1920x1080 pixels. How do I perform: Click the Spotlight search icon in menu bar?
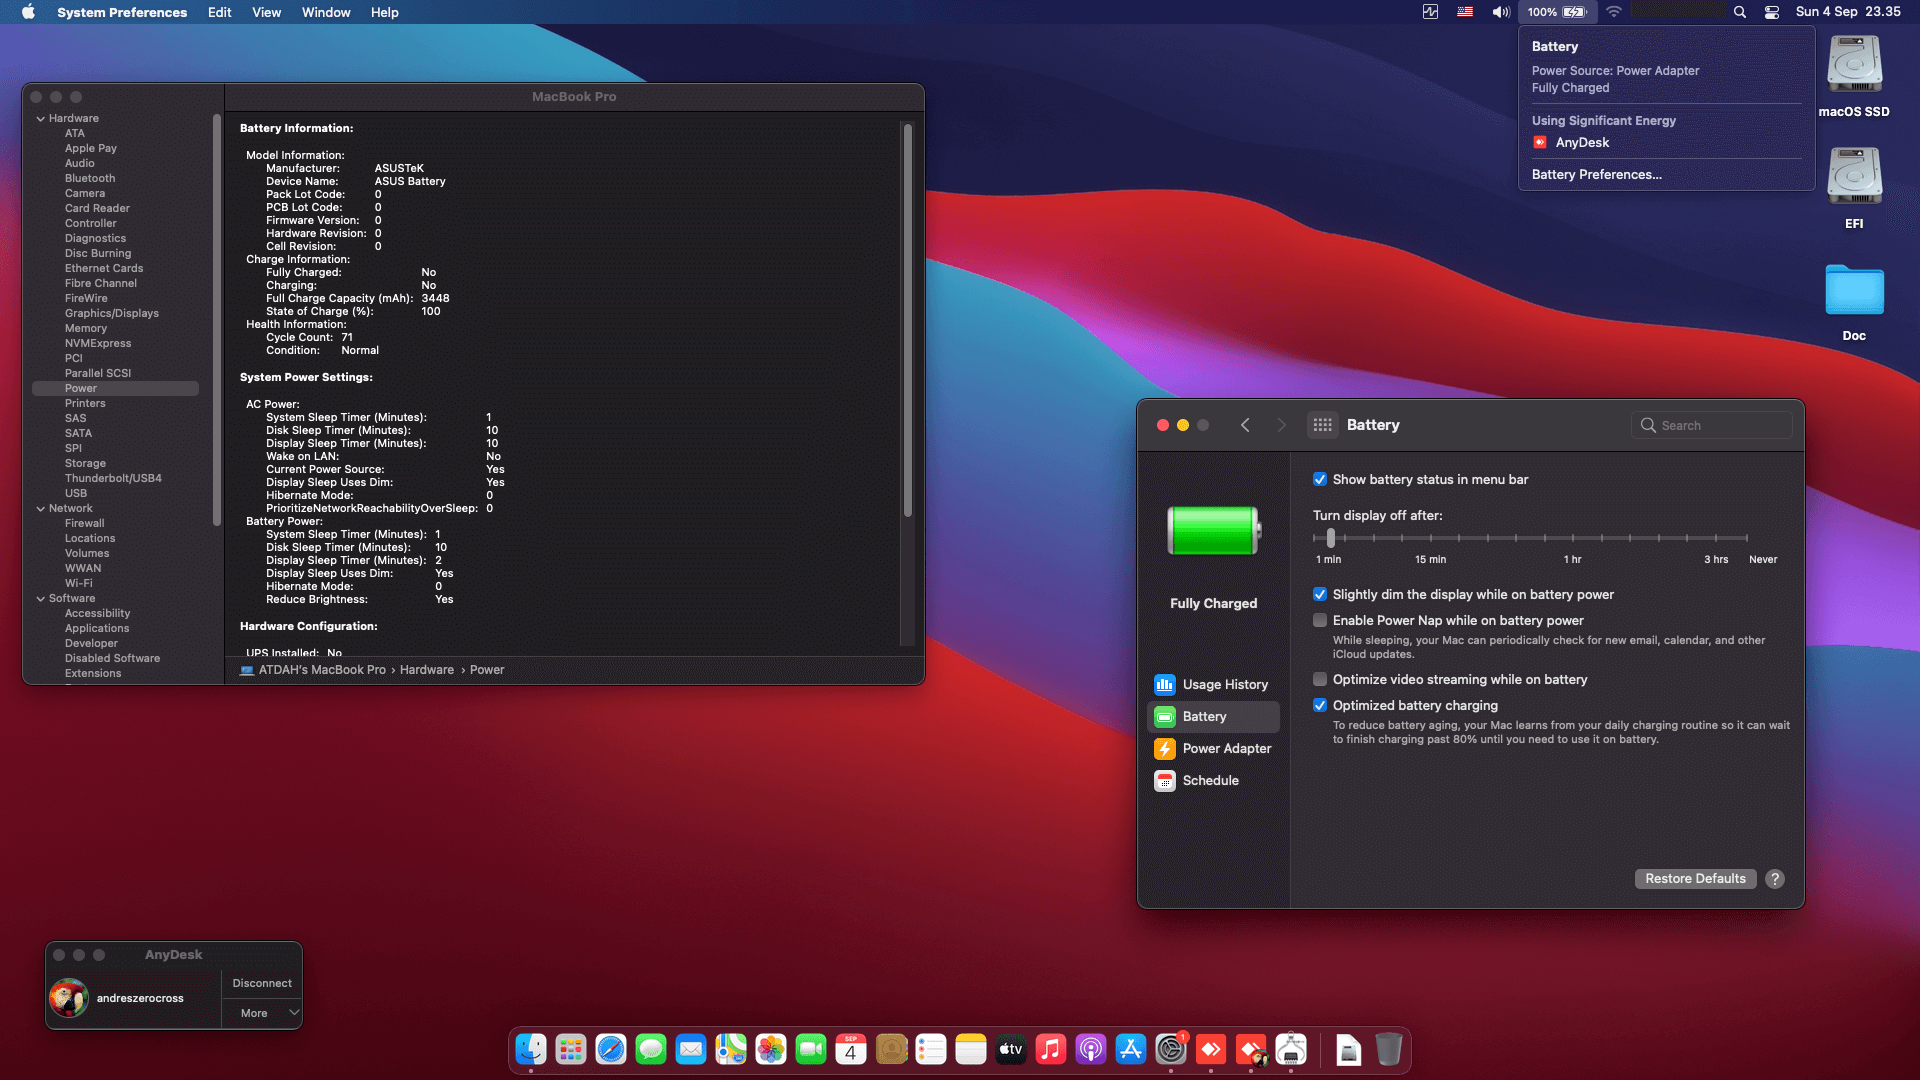[x=1740, y=12]
